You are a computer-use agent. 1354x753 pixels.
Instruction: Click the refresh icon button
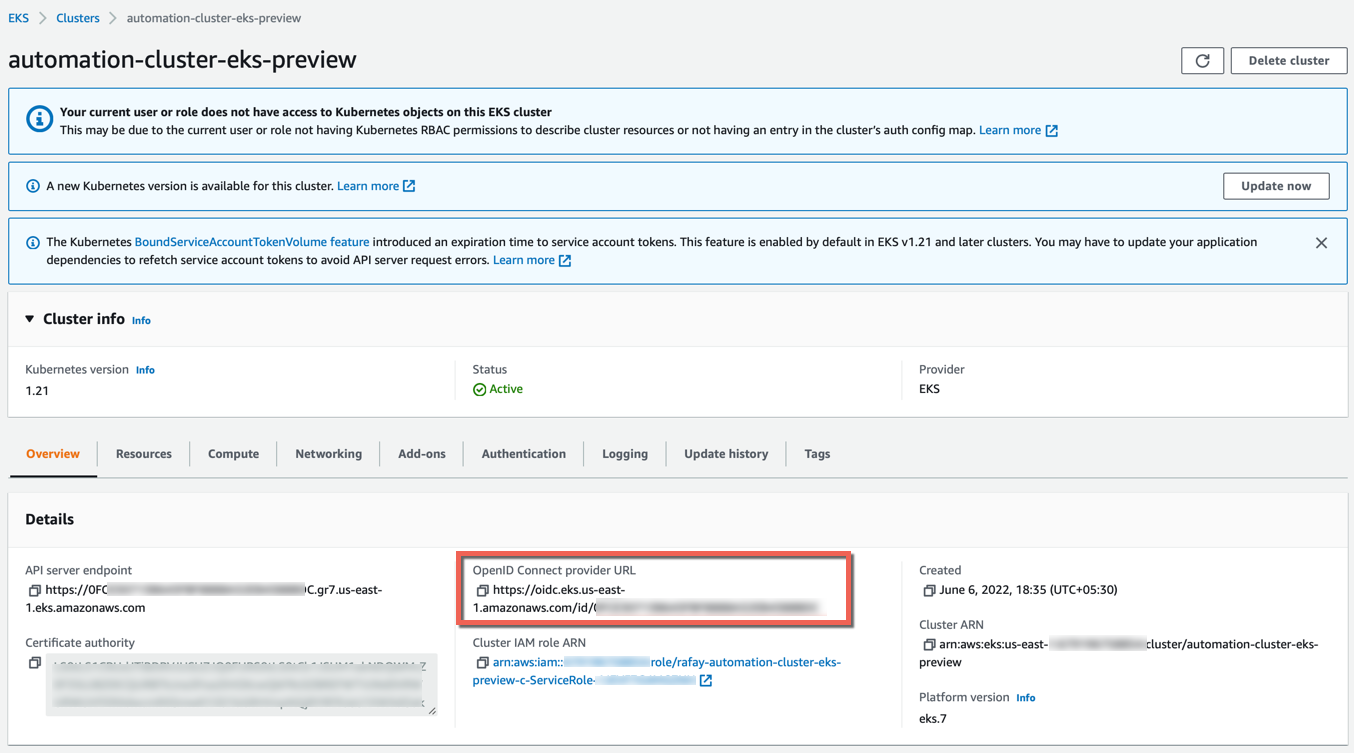1202,61
